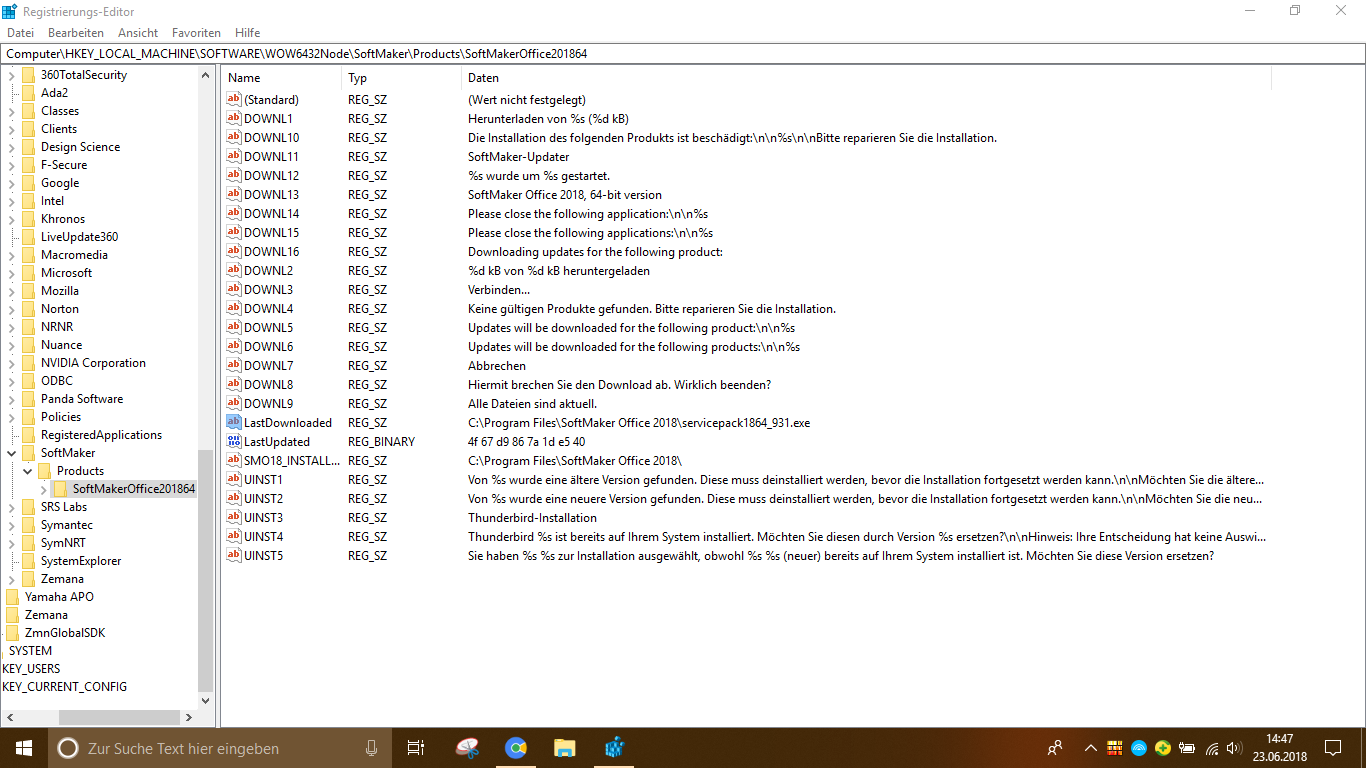Sort values by the Typ column header
This screenshot has width=1366, height=768.
click(401, 78)
